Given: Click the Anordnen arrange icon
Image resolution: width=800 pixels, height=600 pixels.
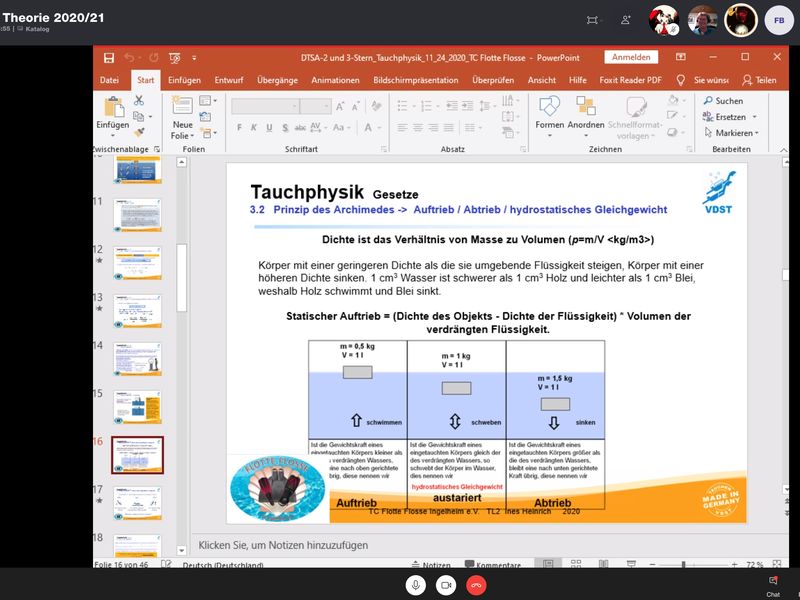Looking at the screenshot, I should pos(586,106).
